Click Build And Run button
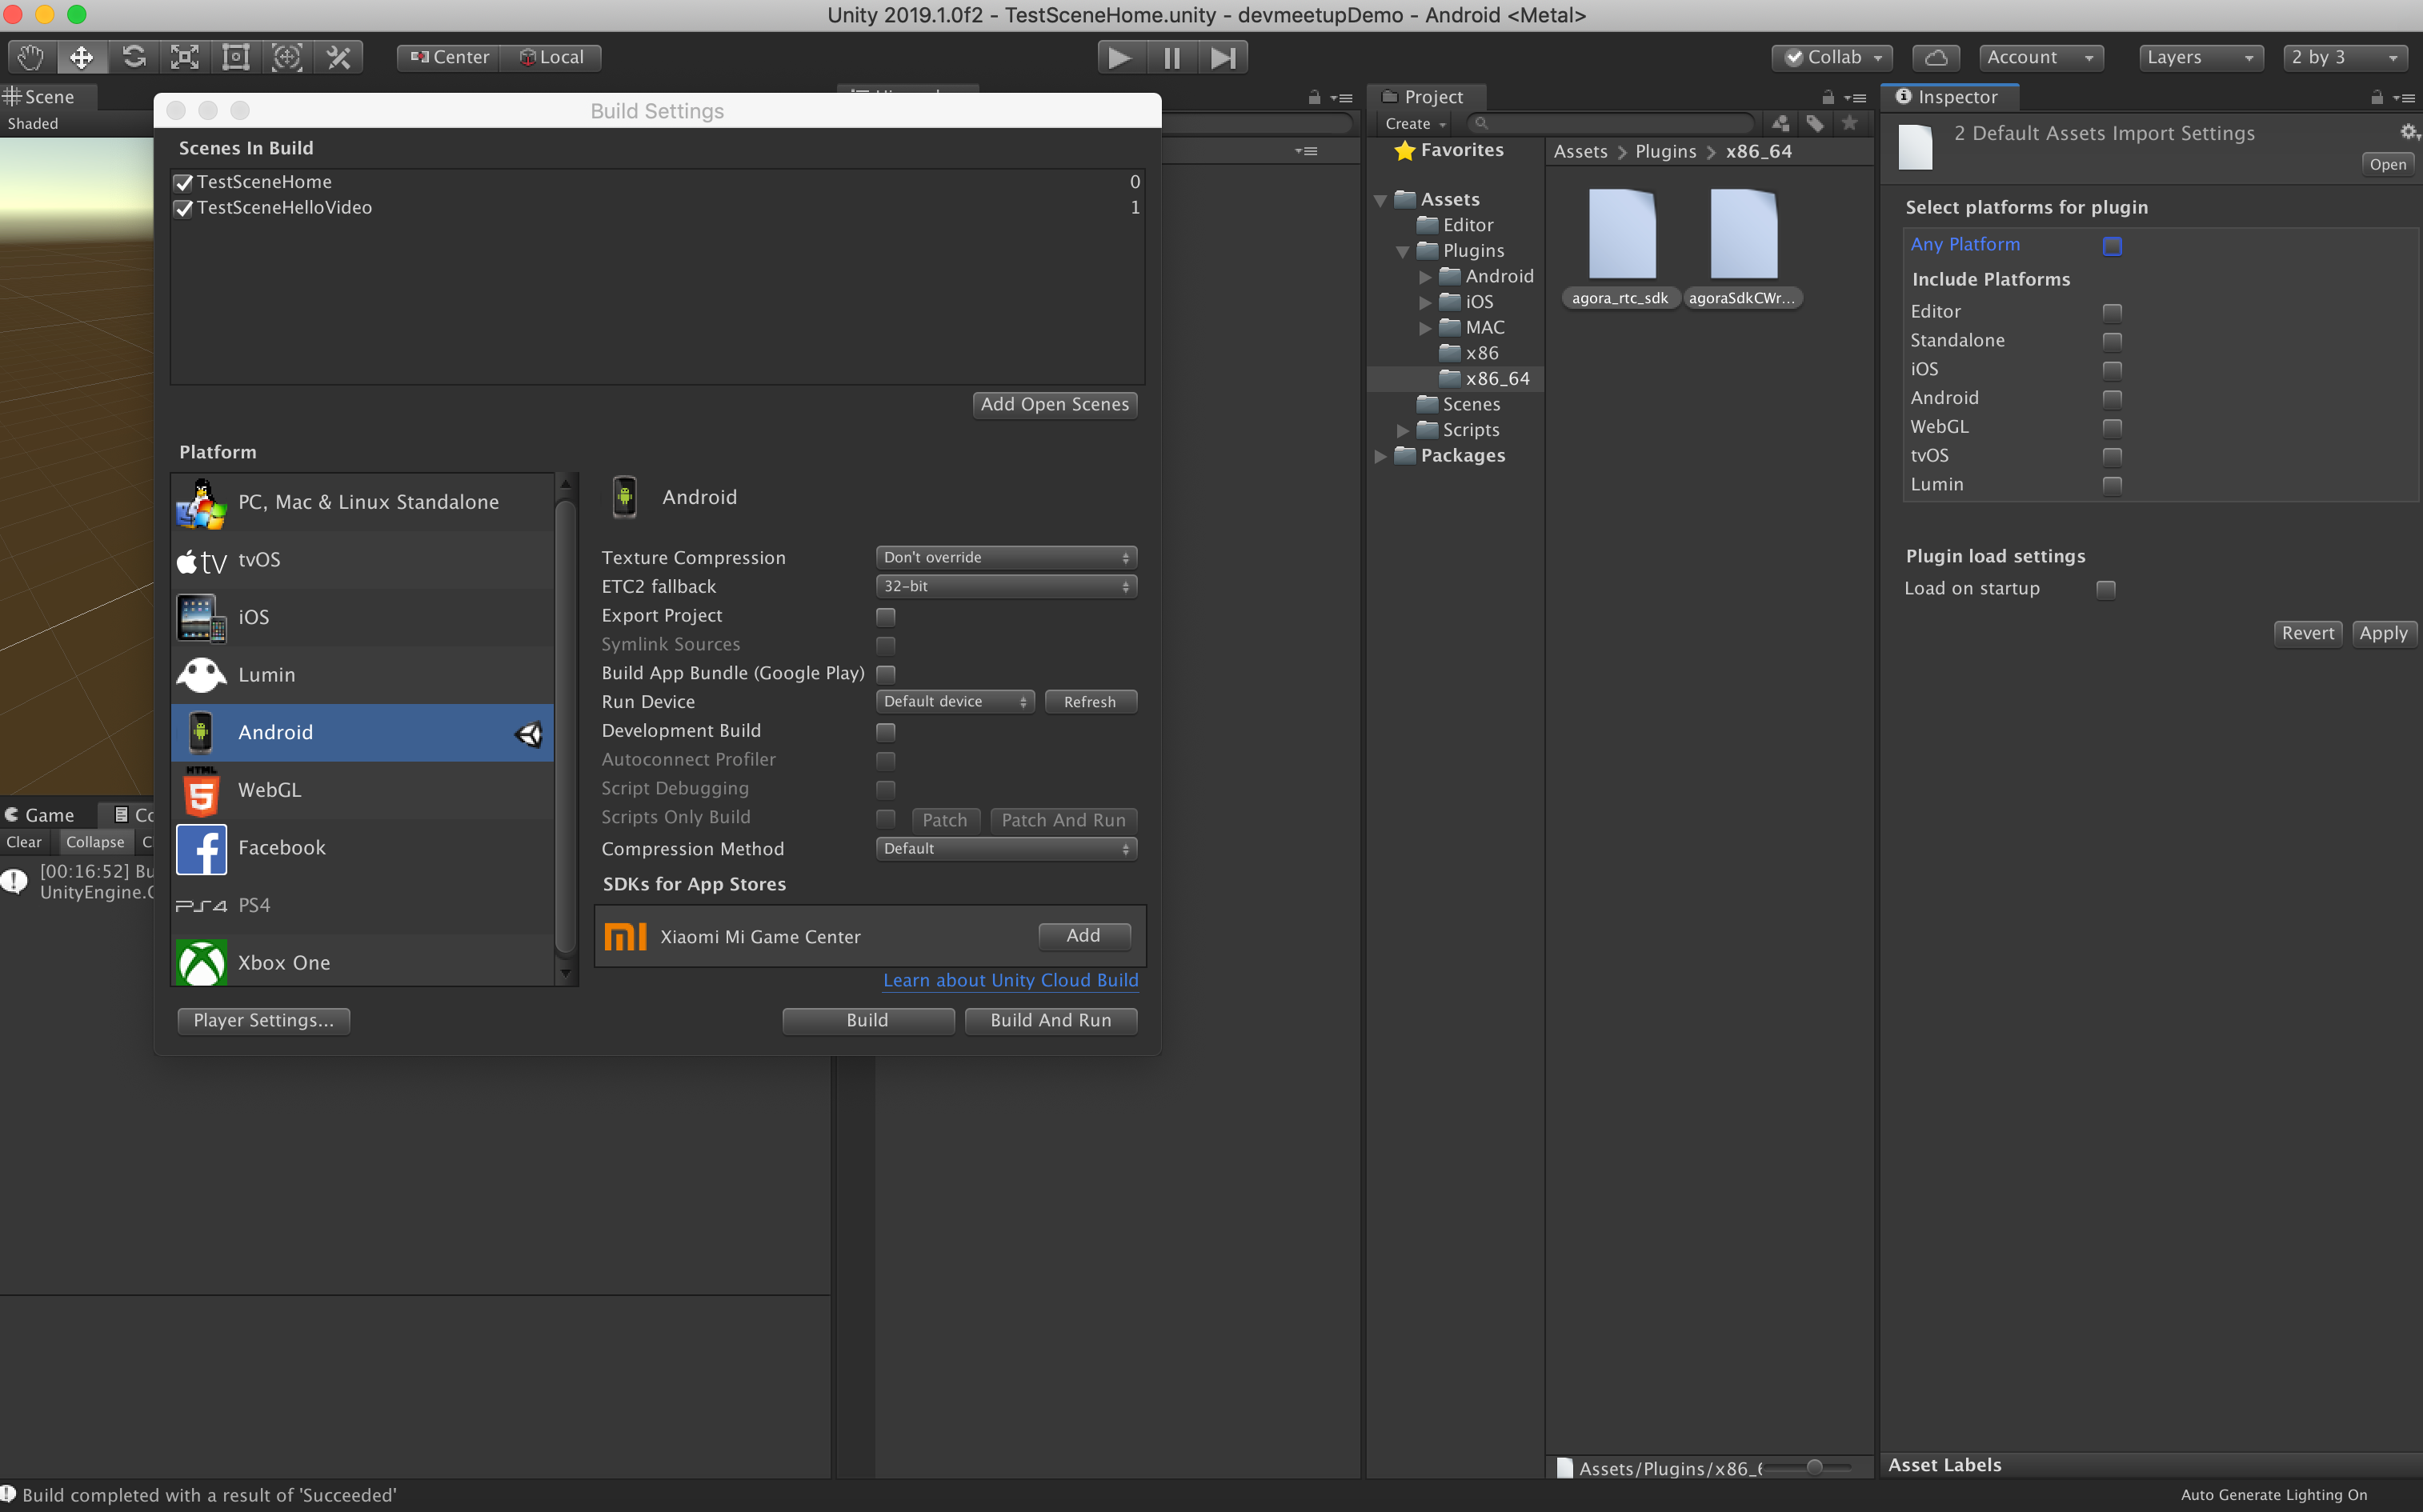This screenshot has height=1512, width=2423. [1050, 1020]
